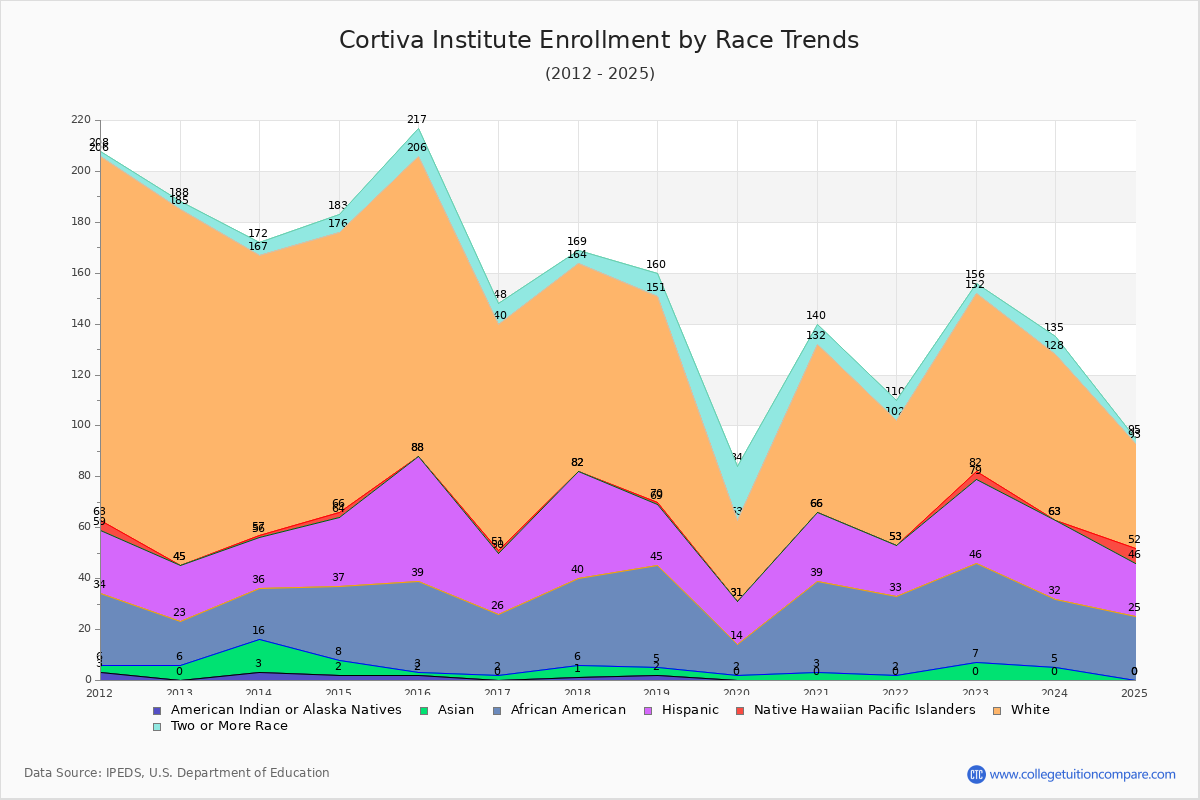Screen dimensions: 1200x800
Task: Toggle Two or More Race legend item
Action: click(x=220, y=726)
